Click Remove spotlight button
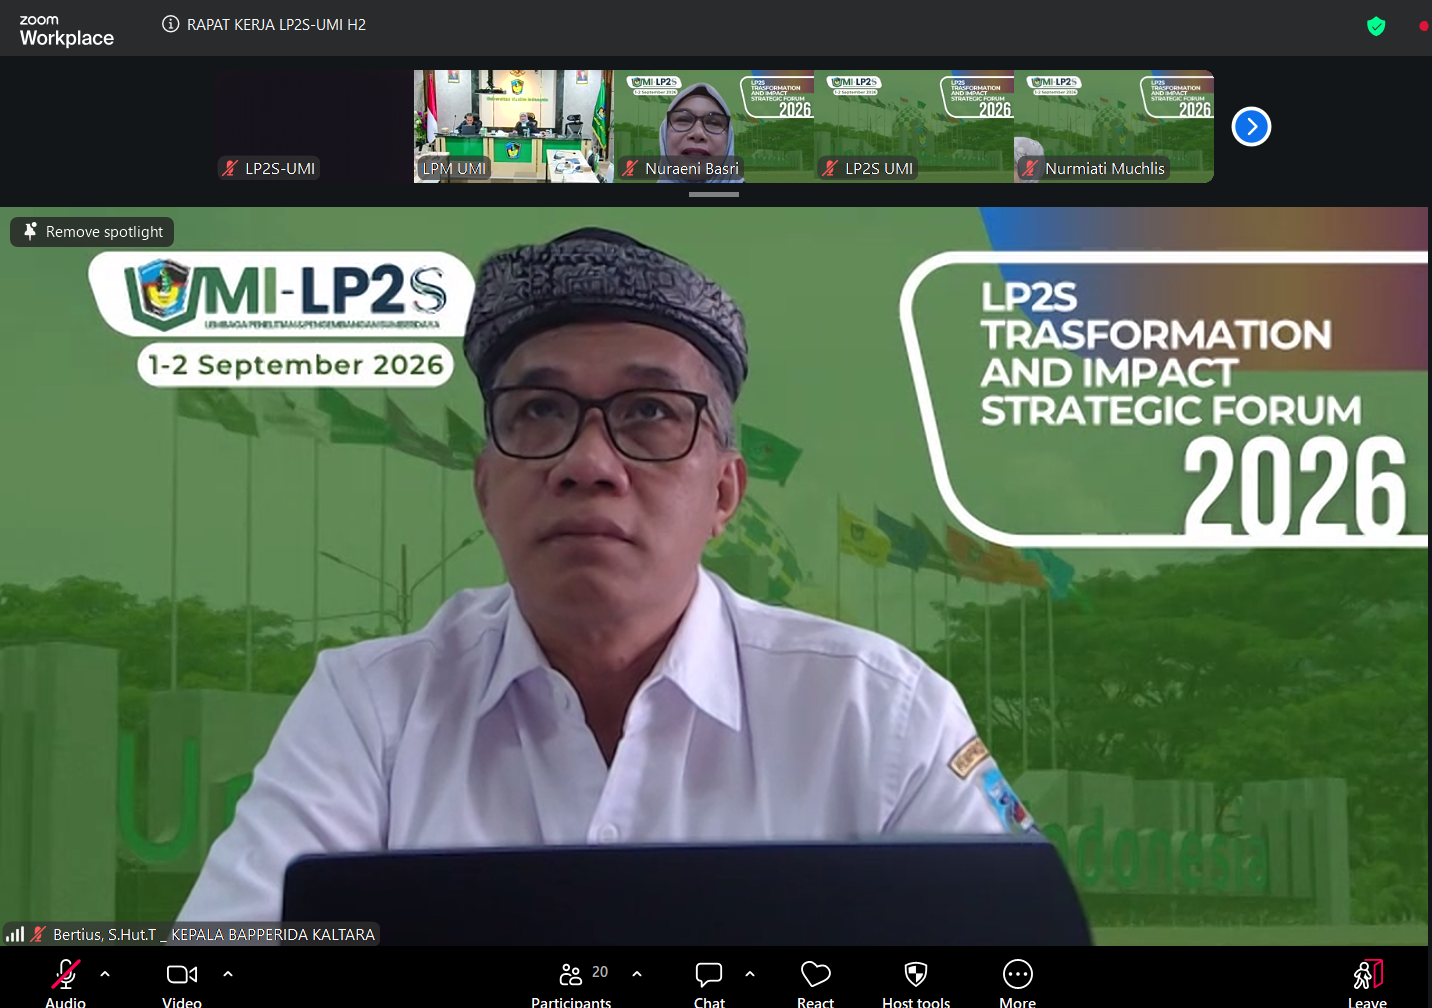 (x=93, y=232)
